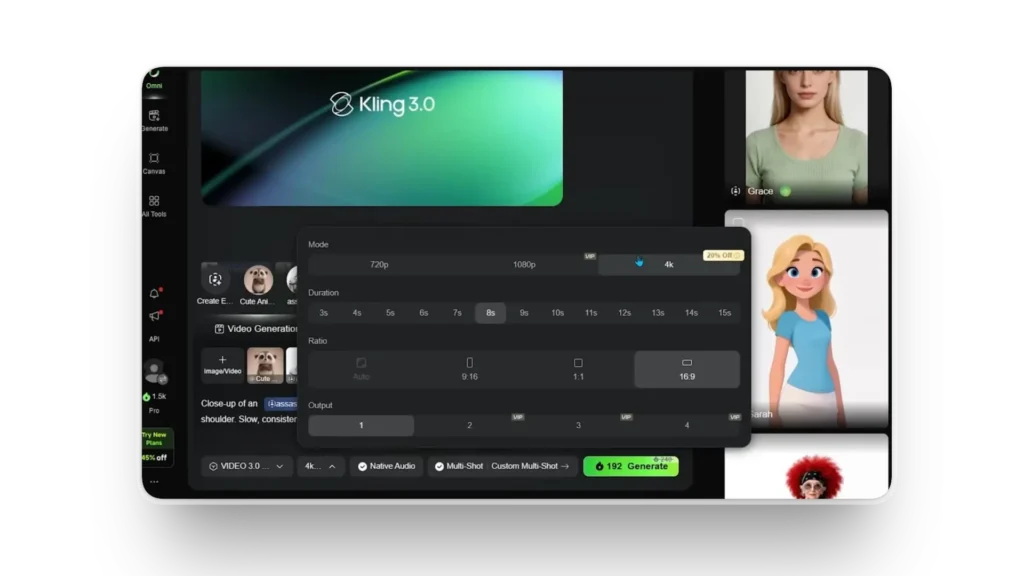The height and width of the screenshot is (576, 1024).
Task: Click into the prompt text beginning Close-up
Action: click(x=229, y=404)
